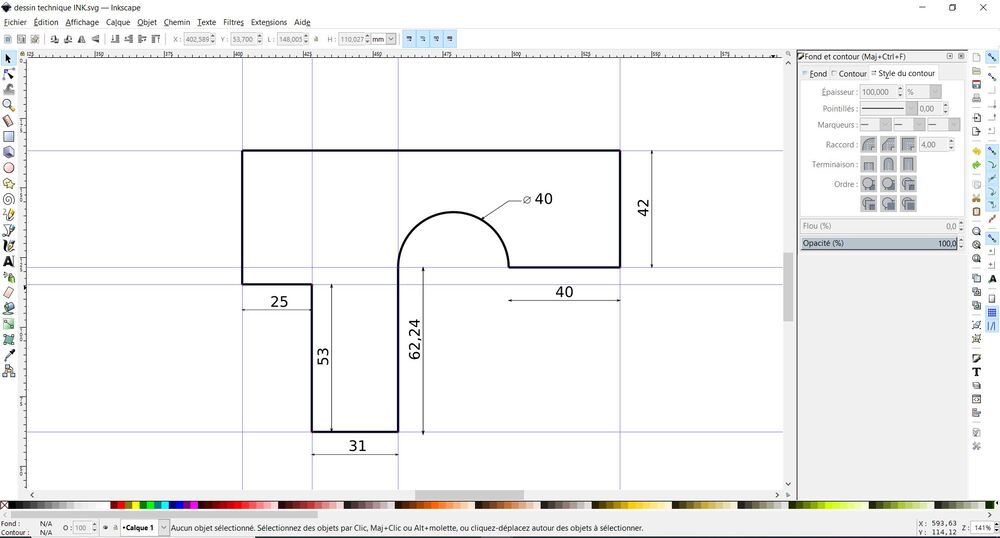The width and height of the screenshot is (1000, 538).
Task: Select the Text tool
Action: [8, 261]
